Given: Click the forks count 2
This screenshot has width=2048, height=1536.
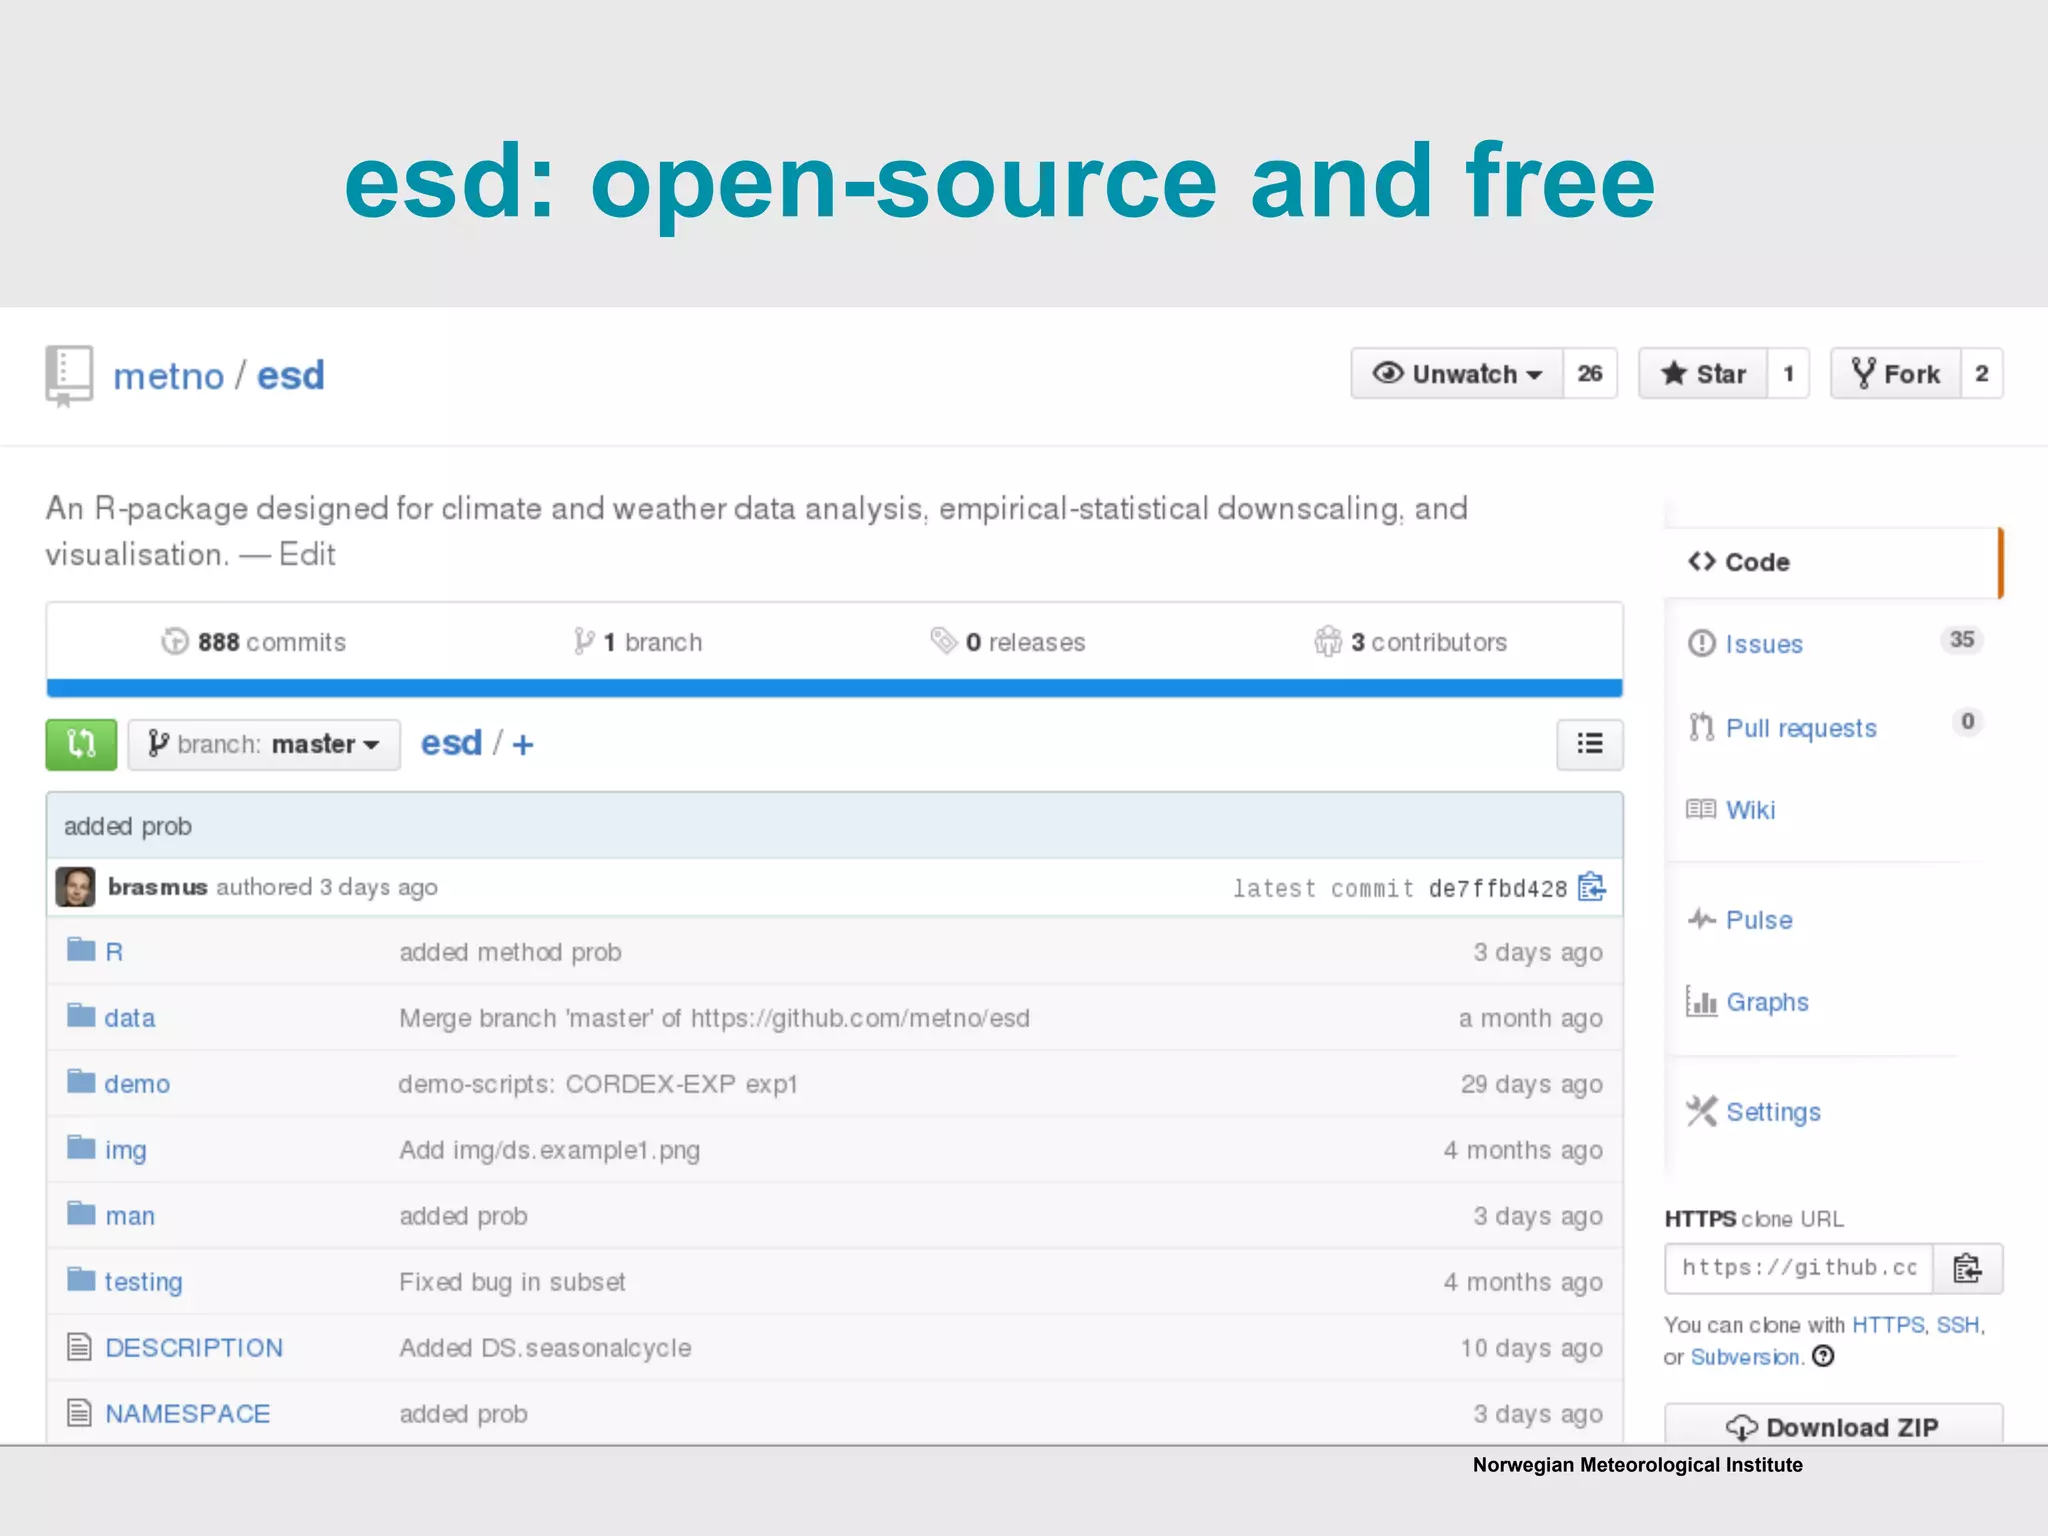Looking at the screenshot, I should coord(1982,374).
